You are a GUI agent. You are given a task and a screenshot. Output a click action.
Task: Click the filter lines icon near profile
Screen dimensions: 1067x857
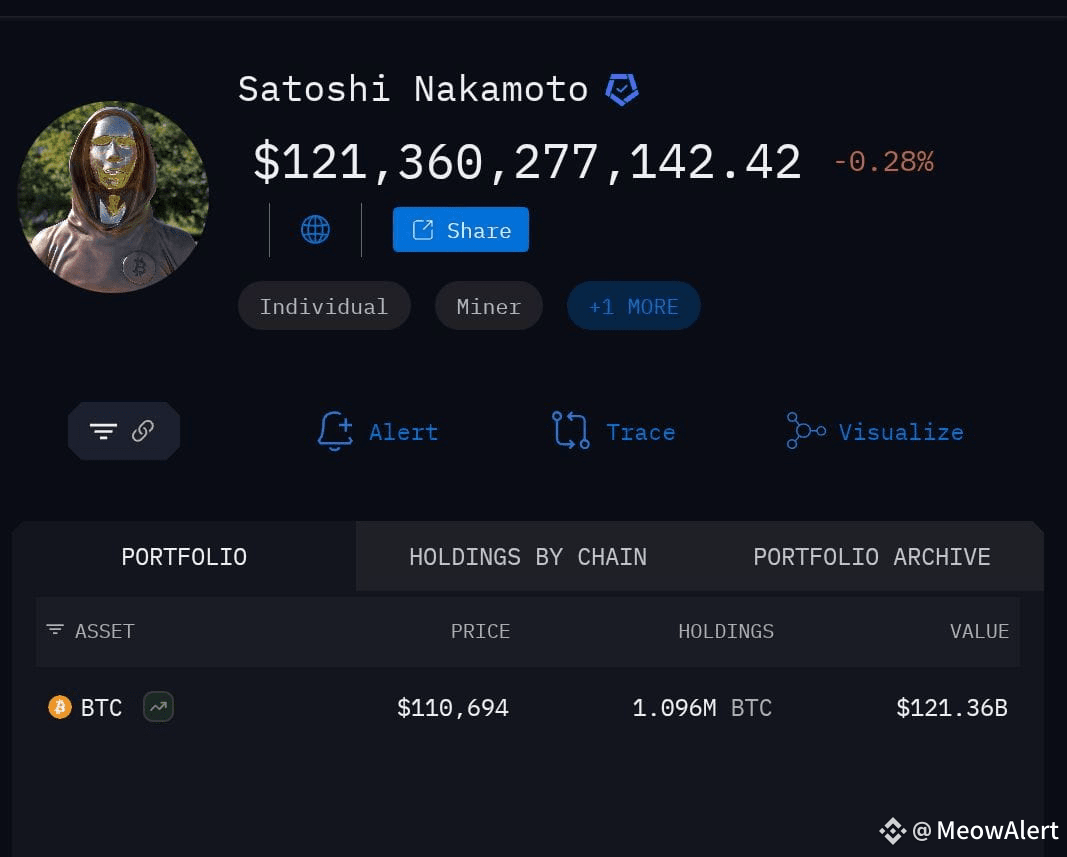coord(104,431)
